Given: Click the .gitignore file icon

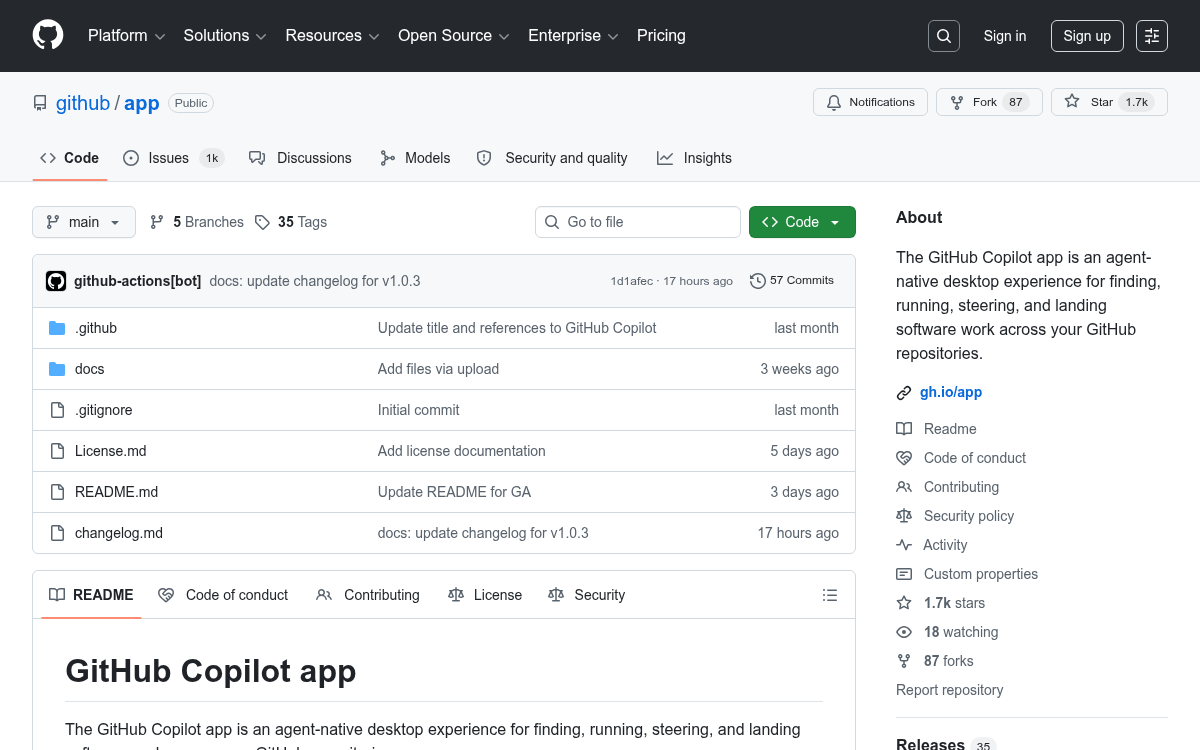Looking at the screenshot, I should (57, 410).
